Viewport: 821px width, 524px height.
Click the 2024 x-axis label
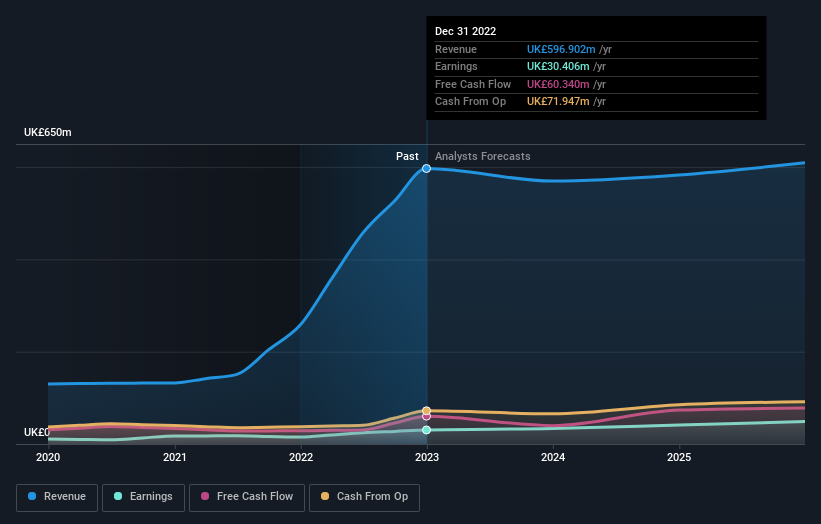point(553,458)
